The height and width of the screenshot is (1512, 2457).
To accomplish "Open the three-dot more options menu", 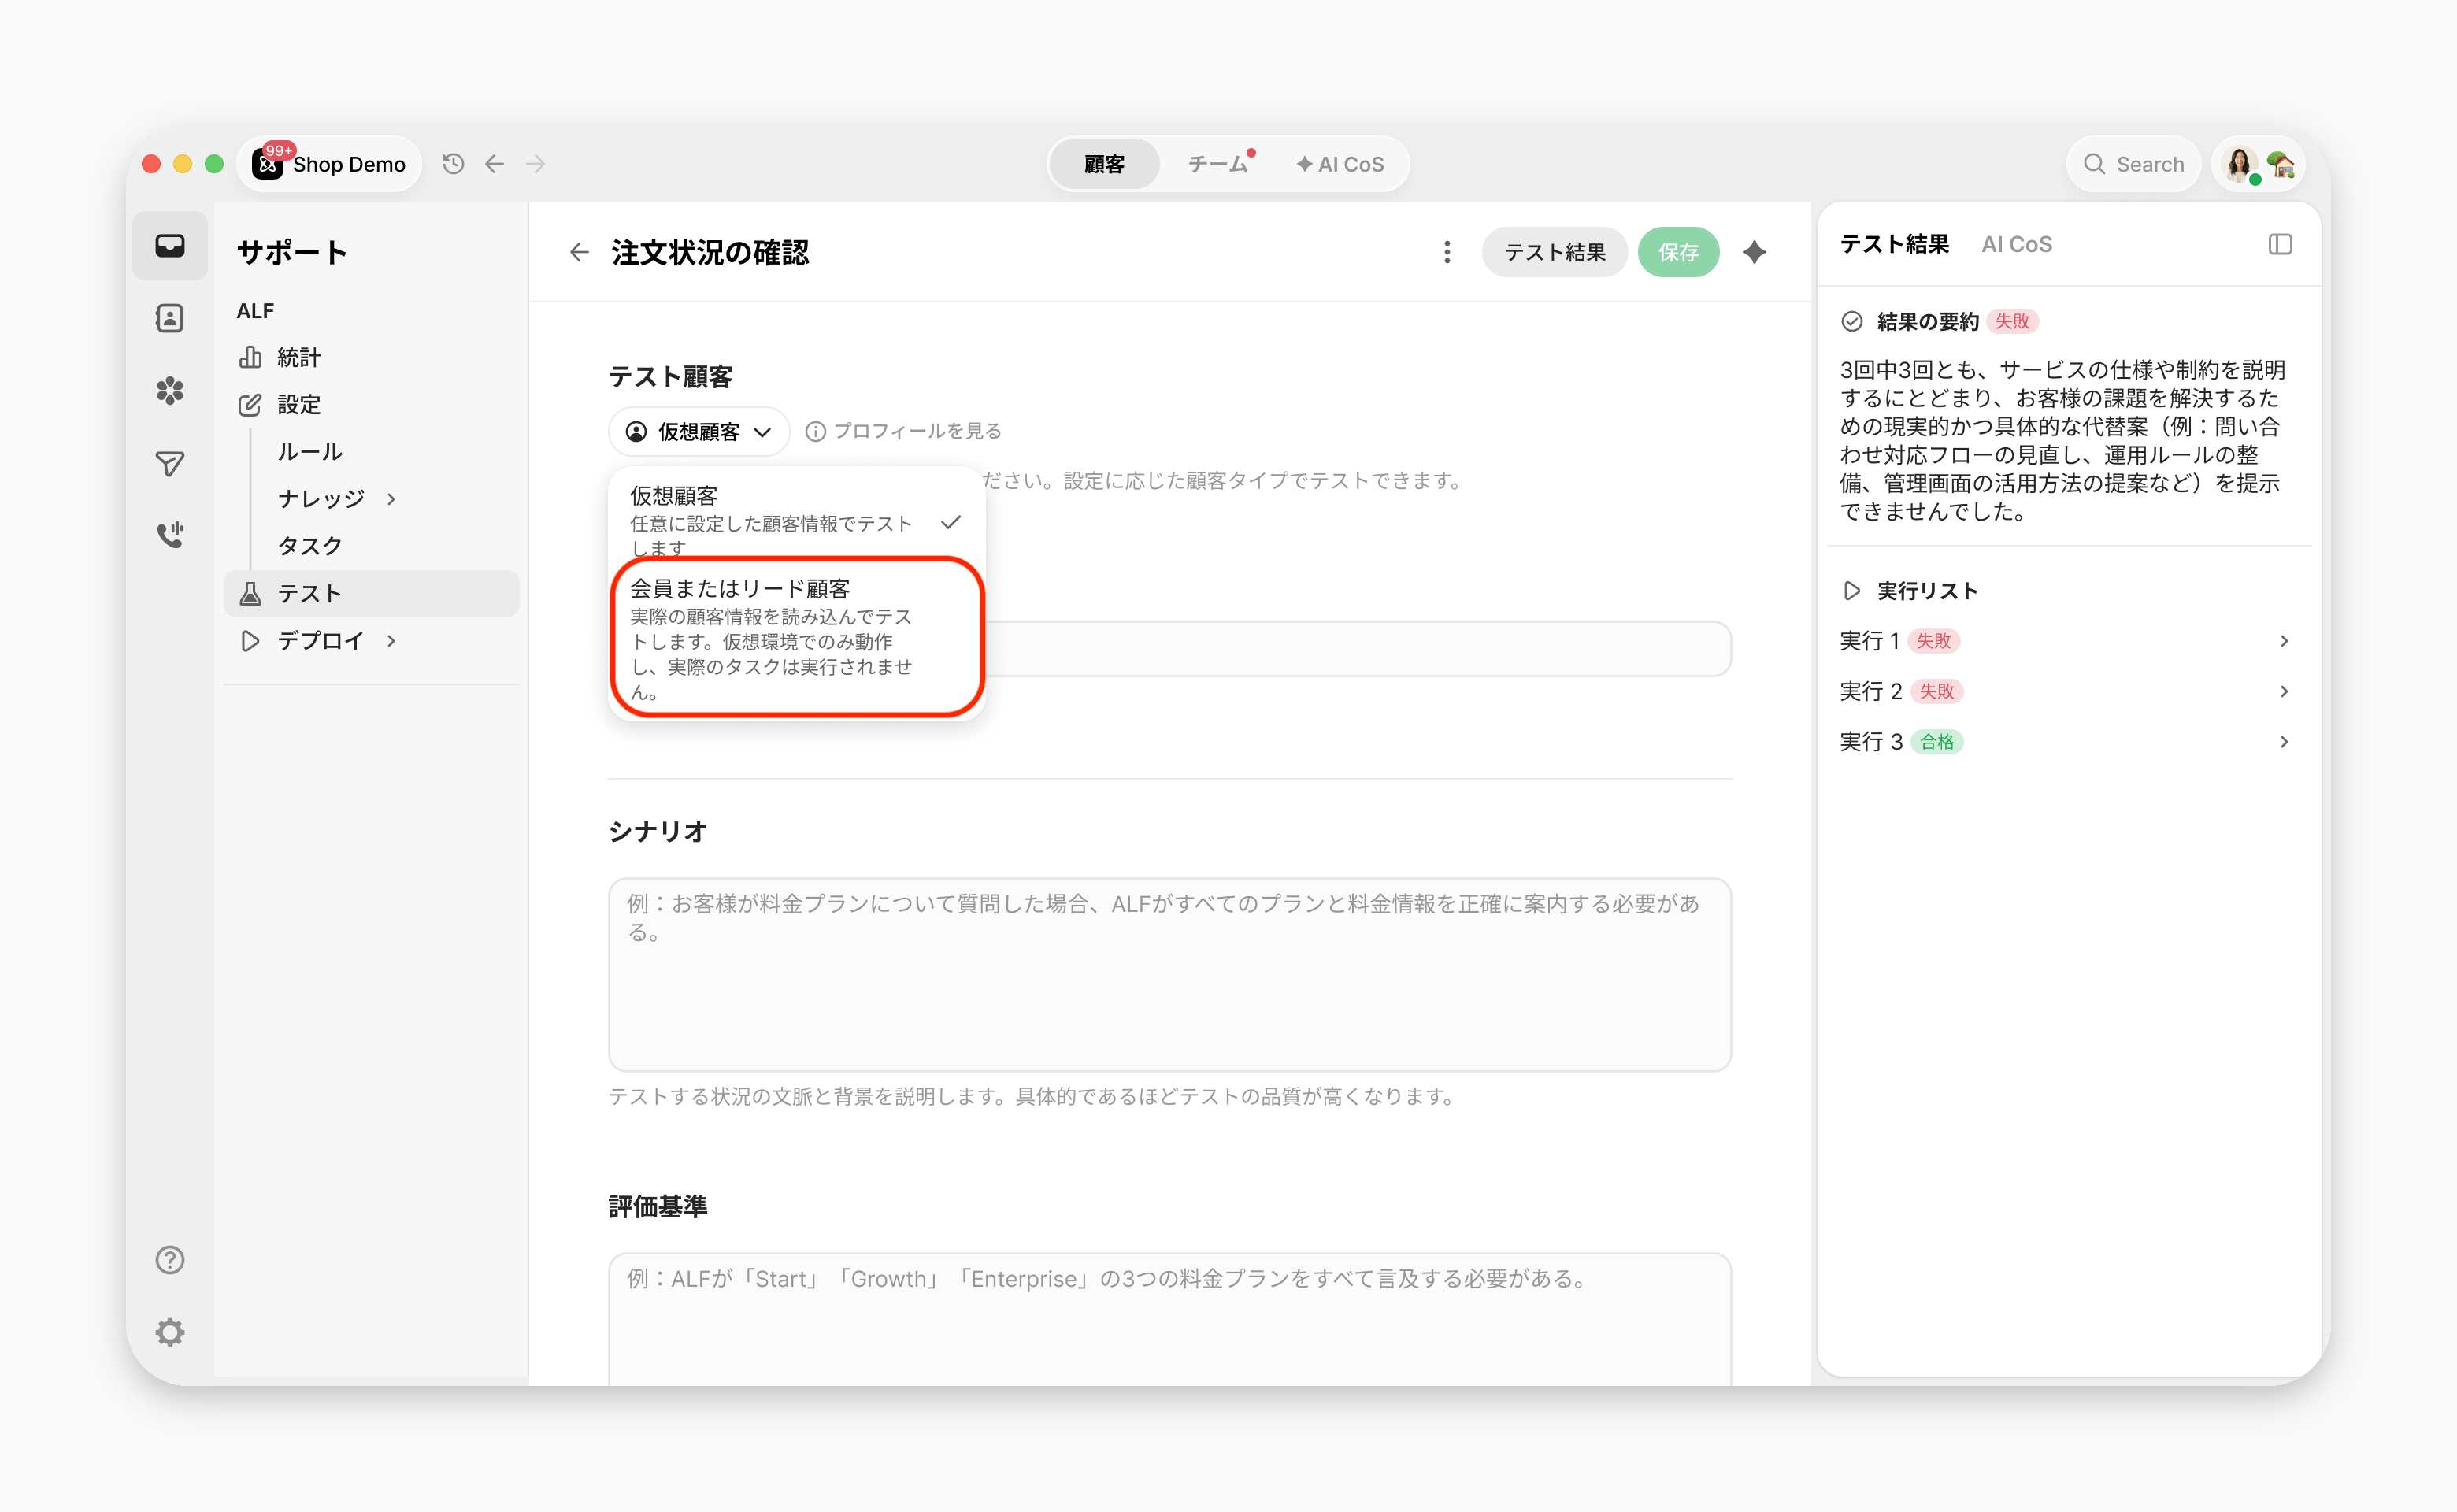I will coord(1447,252).
